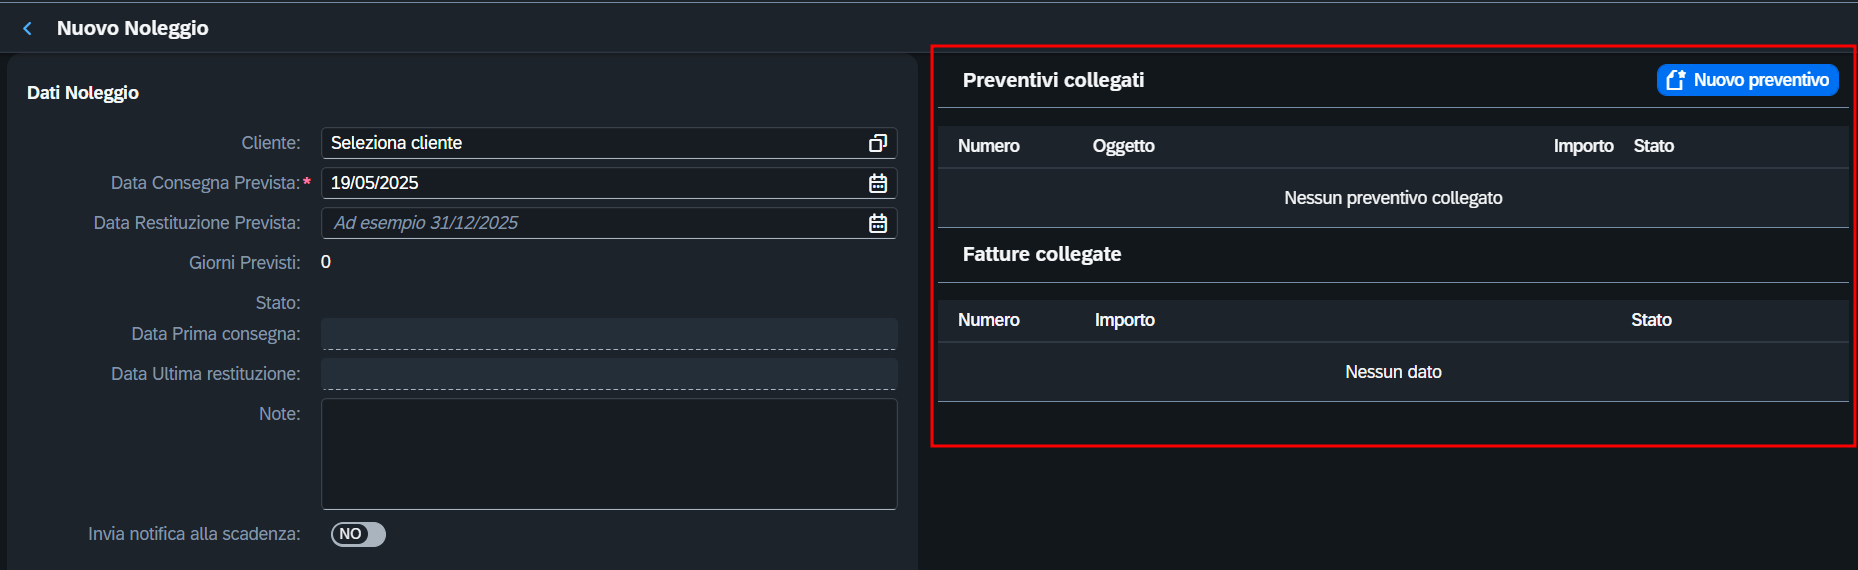1858x570 pixels.
Task: Click inside the Note text area
Action: click(x=609, y=454)
